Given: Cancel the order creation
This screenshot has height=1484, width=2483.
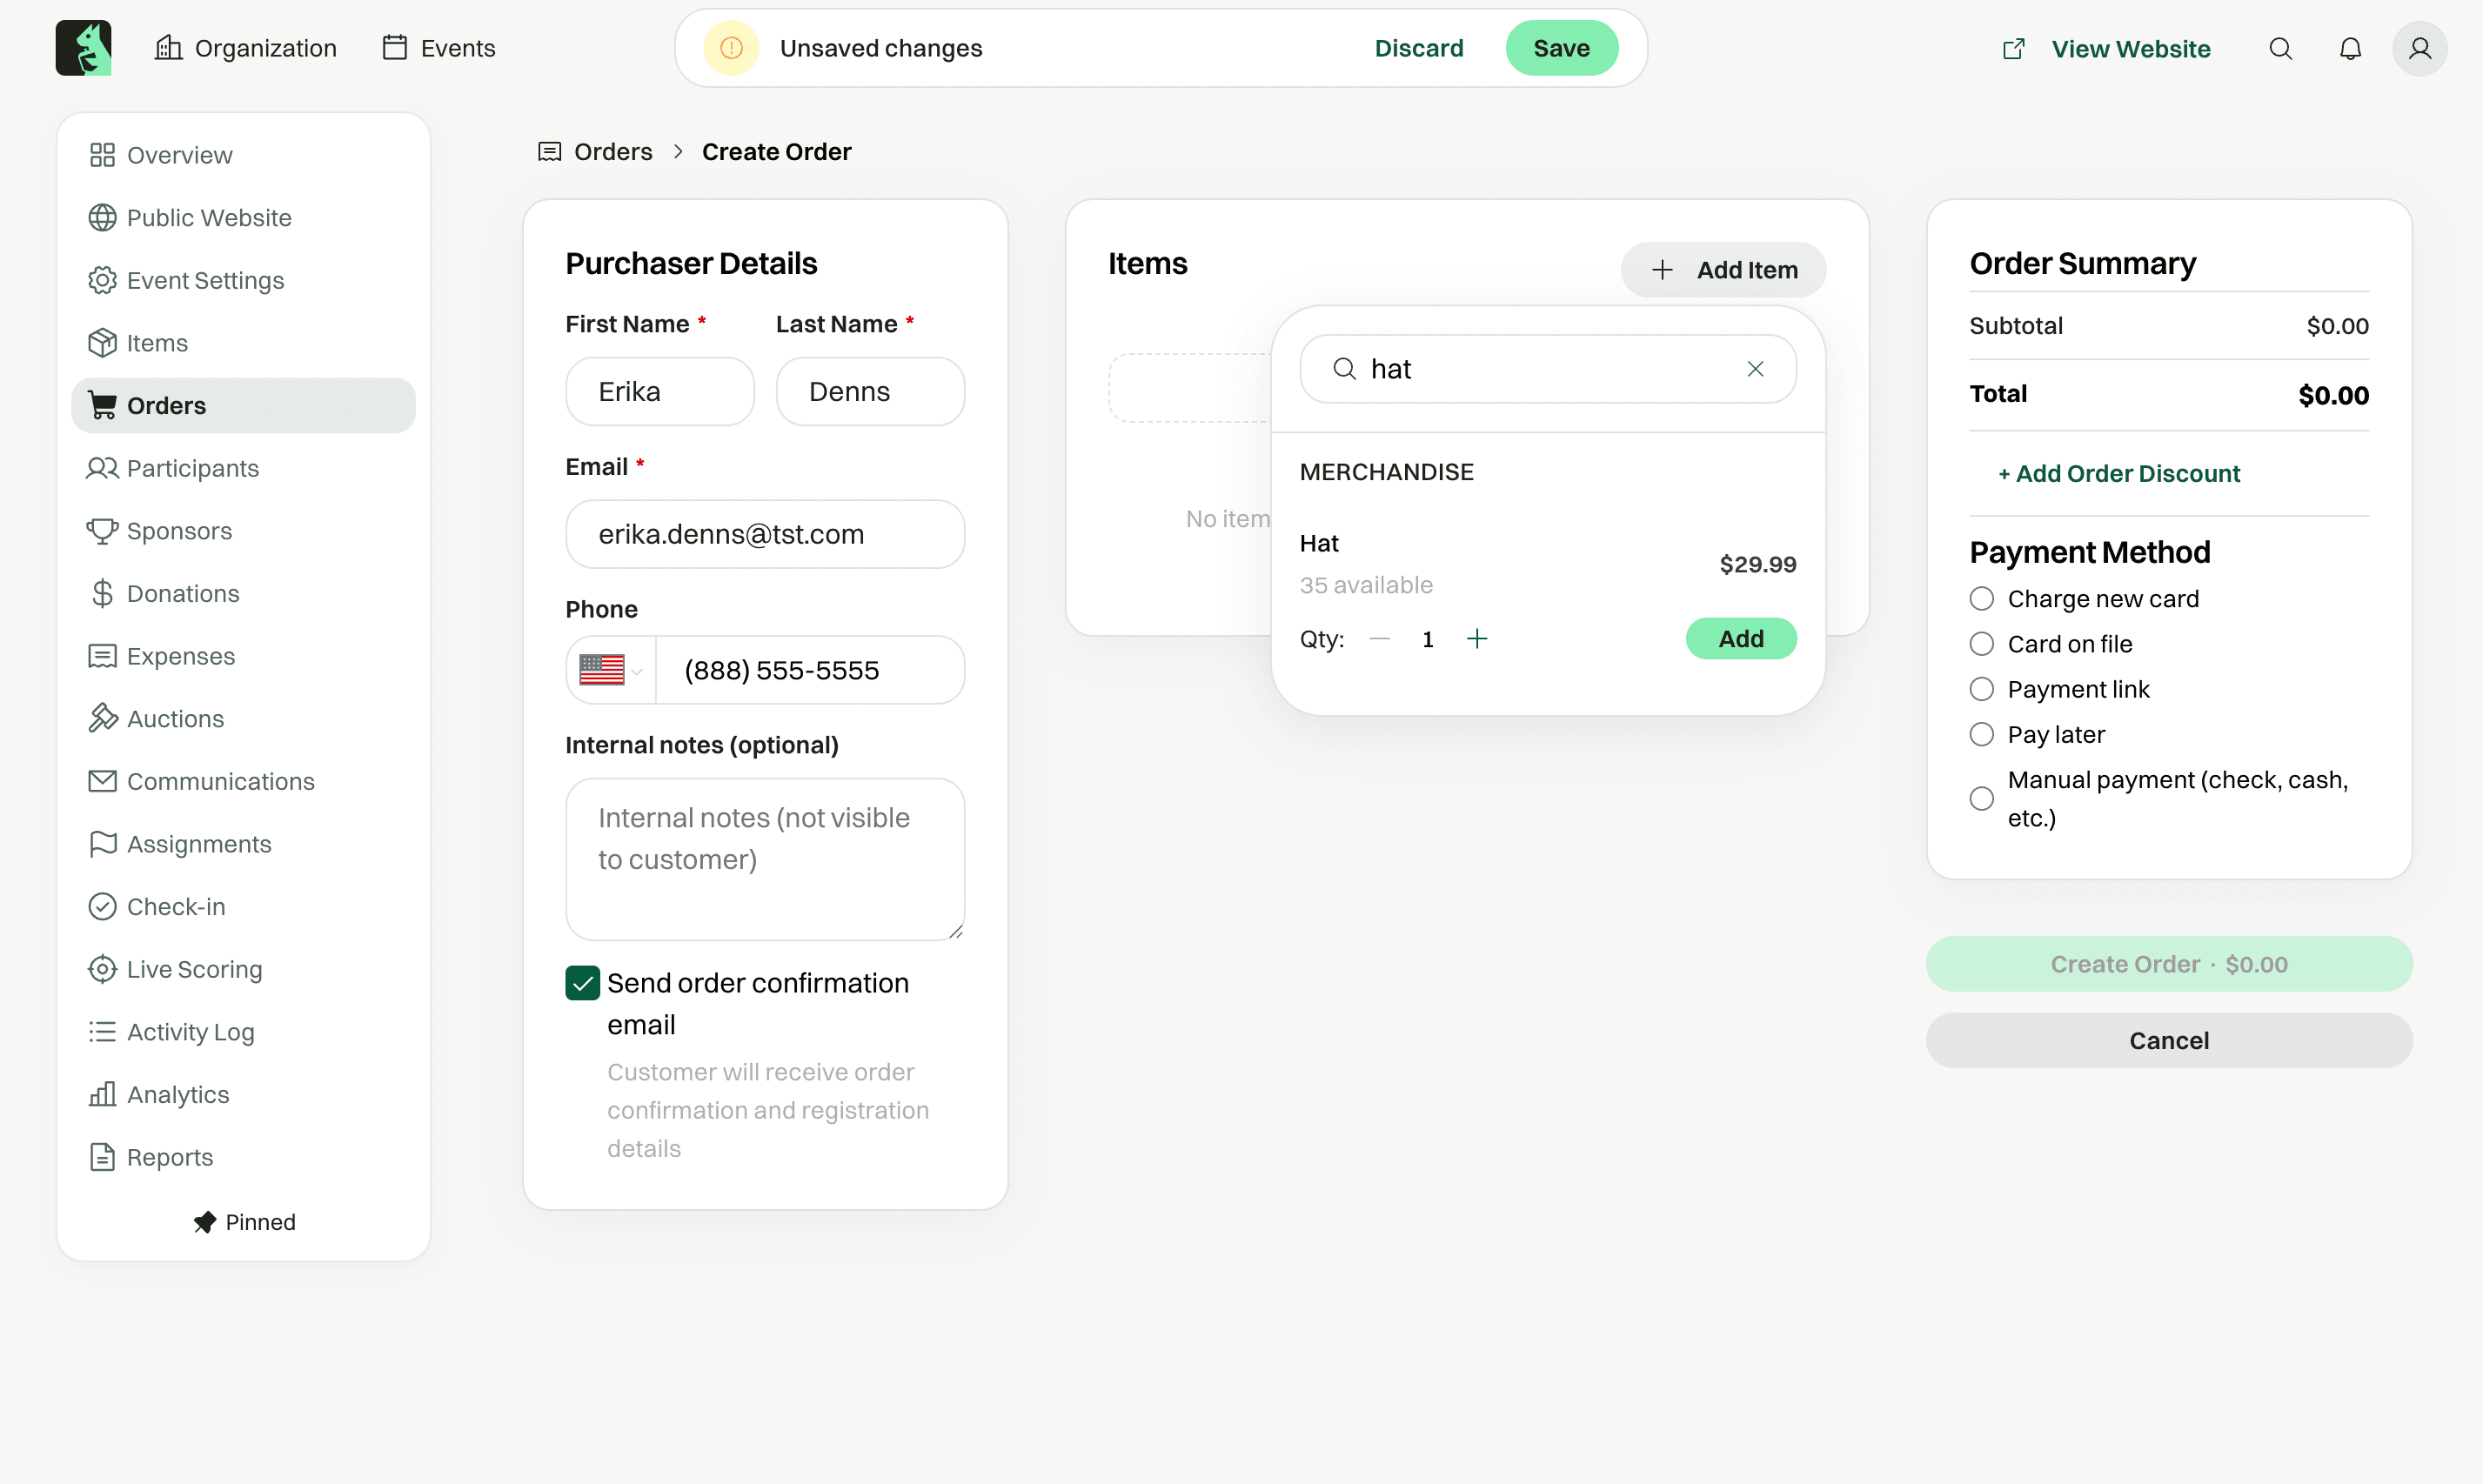Looking at the screenshot, I should (x=2169, y=1041).
